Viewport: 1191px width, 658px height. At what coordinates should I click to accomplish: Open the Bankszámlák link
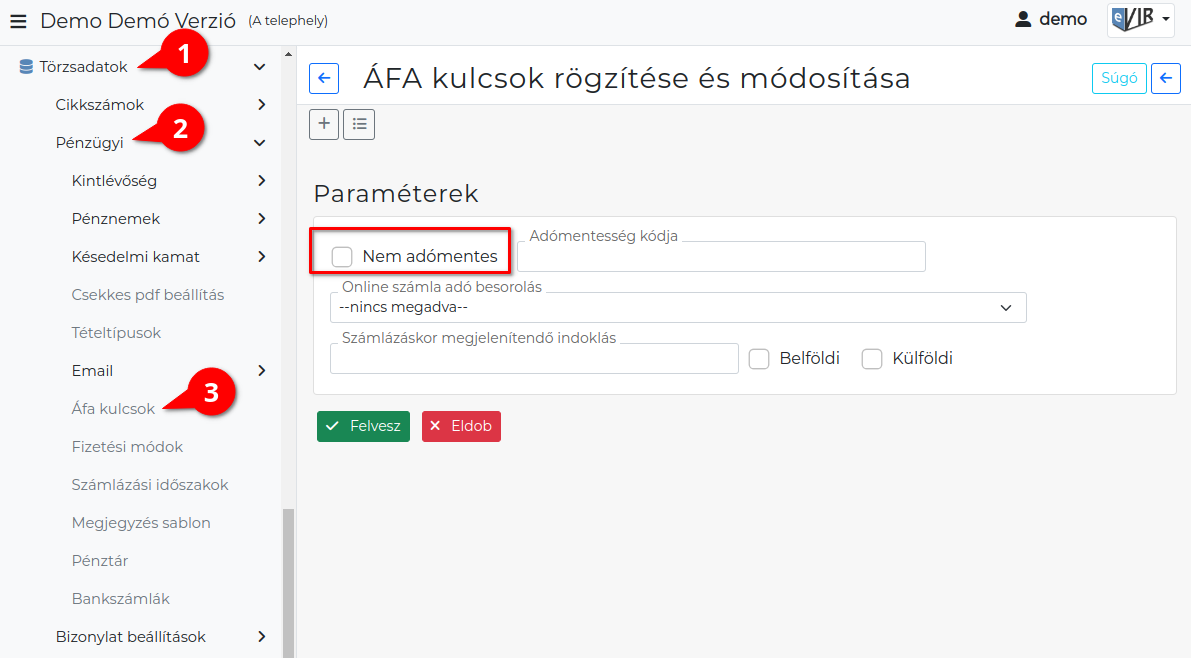click(121, 599)
